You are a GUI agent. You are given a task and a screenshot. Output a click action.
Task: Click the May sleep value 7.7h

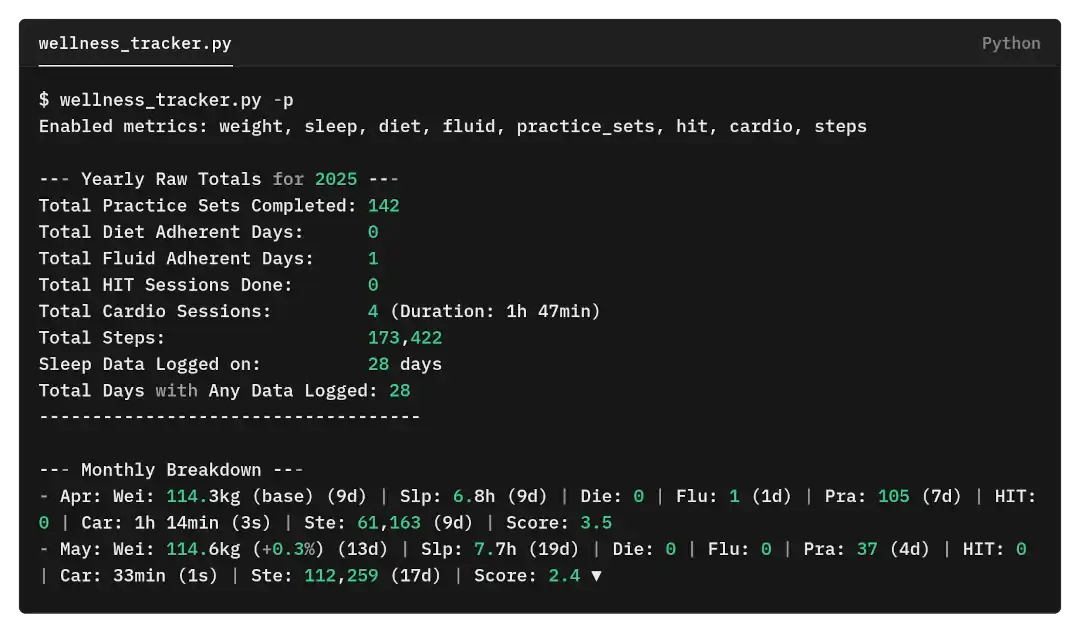[x=495, y=549]
